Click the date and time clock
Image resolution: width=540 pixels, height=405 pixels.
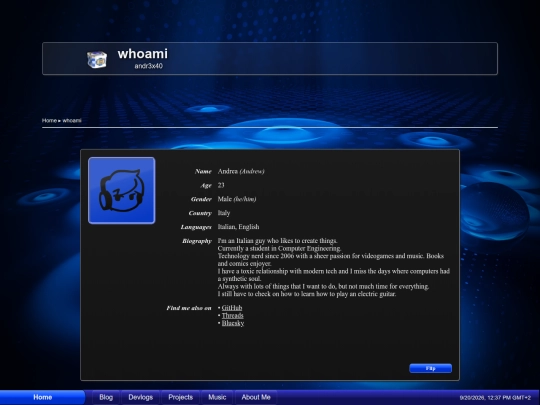click(x=495, y=398)
